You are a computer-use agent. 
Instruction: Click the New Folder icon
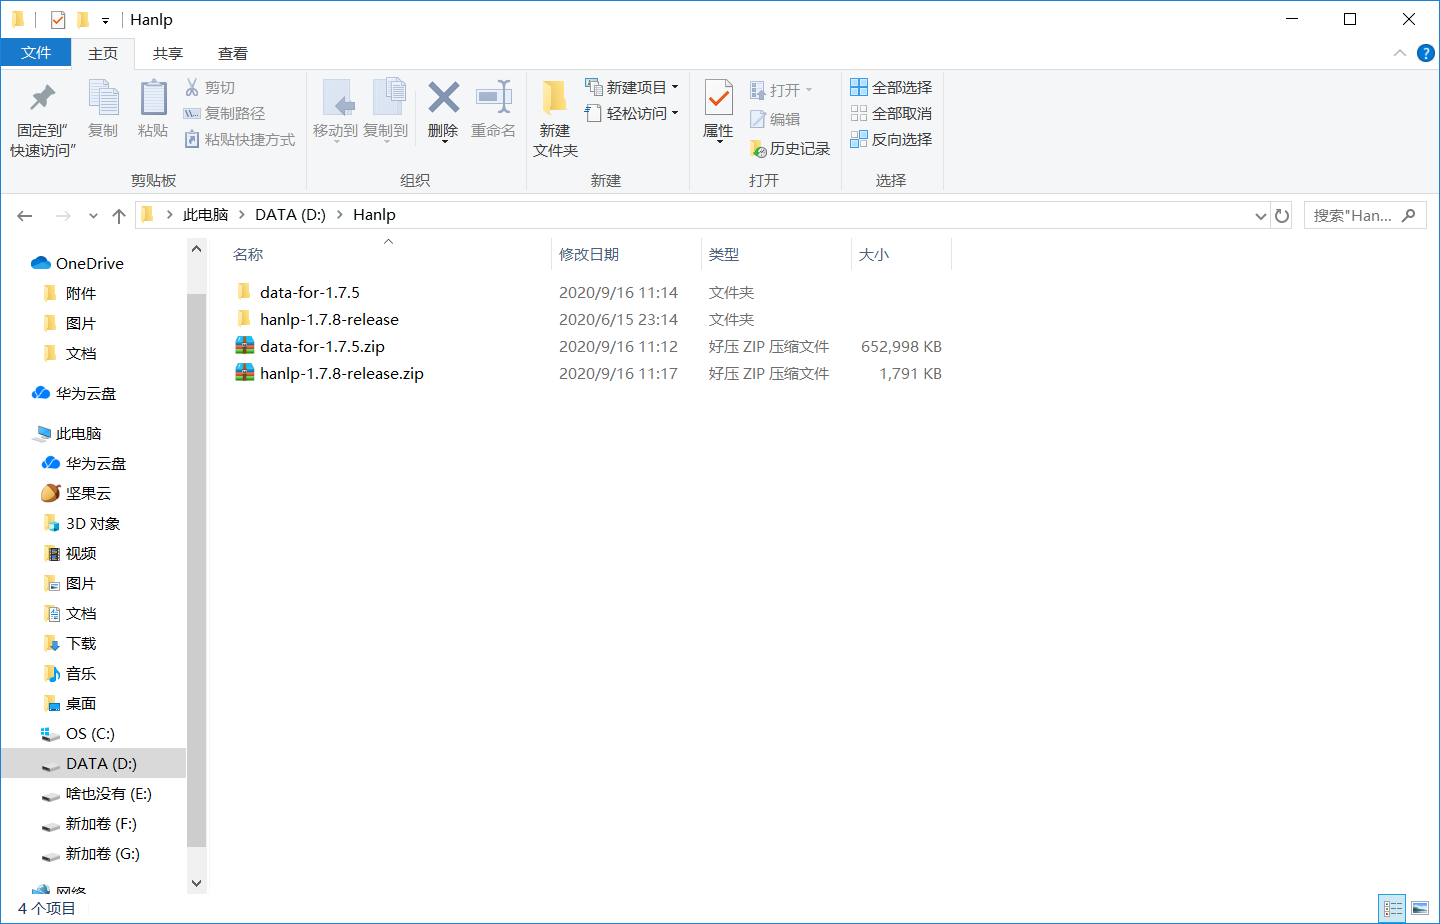click(554, 97)
